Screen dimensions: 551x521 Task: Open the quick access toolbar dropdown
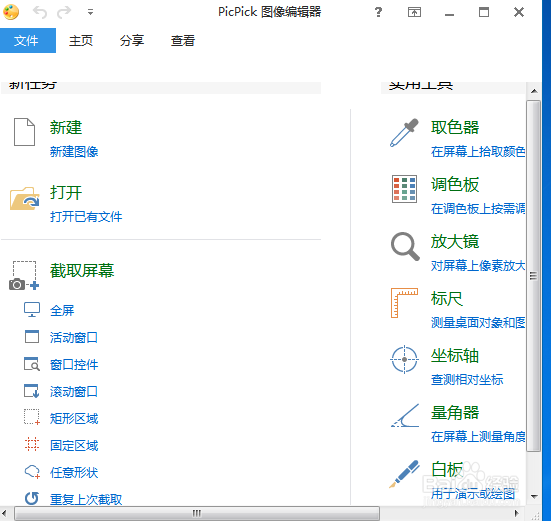[90, 12]
